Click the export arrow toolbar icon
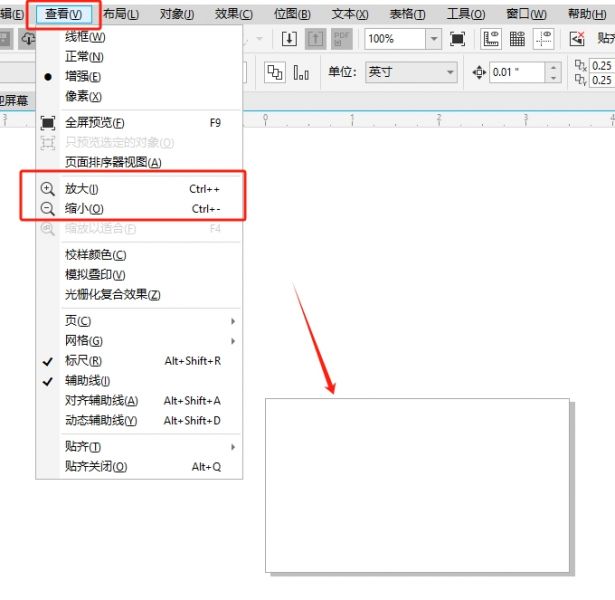Viewport: 615px width, 600px height. pos(315,39)
